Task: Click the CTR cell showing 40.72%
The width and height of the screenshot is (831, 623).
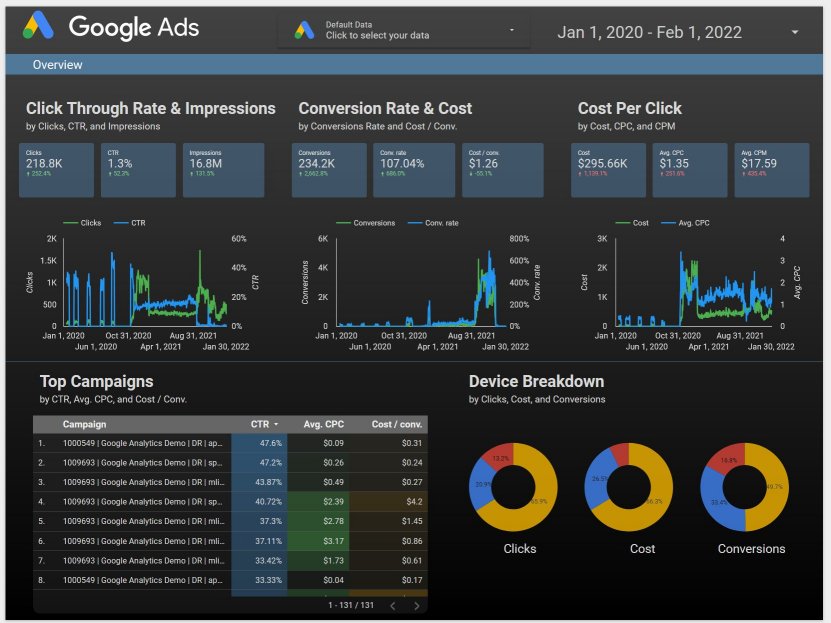Action: click(x=259, y=502)
